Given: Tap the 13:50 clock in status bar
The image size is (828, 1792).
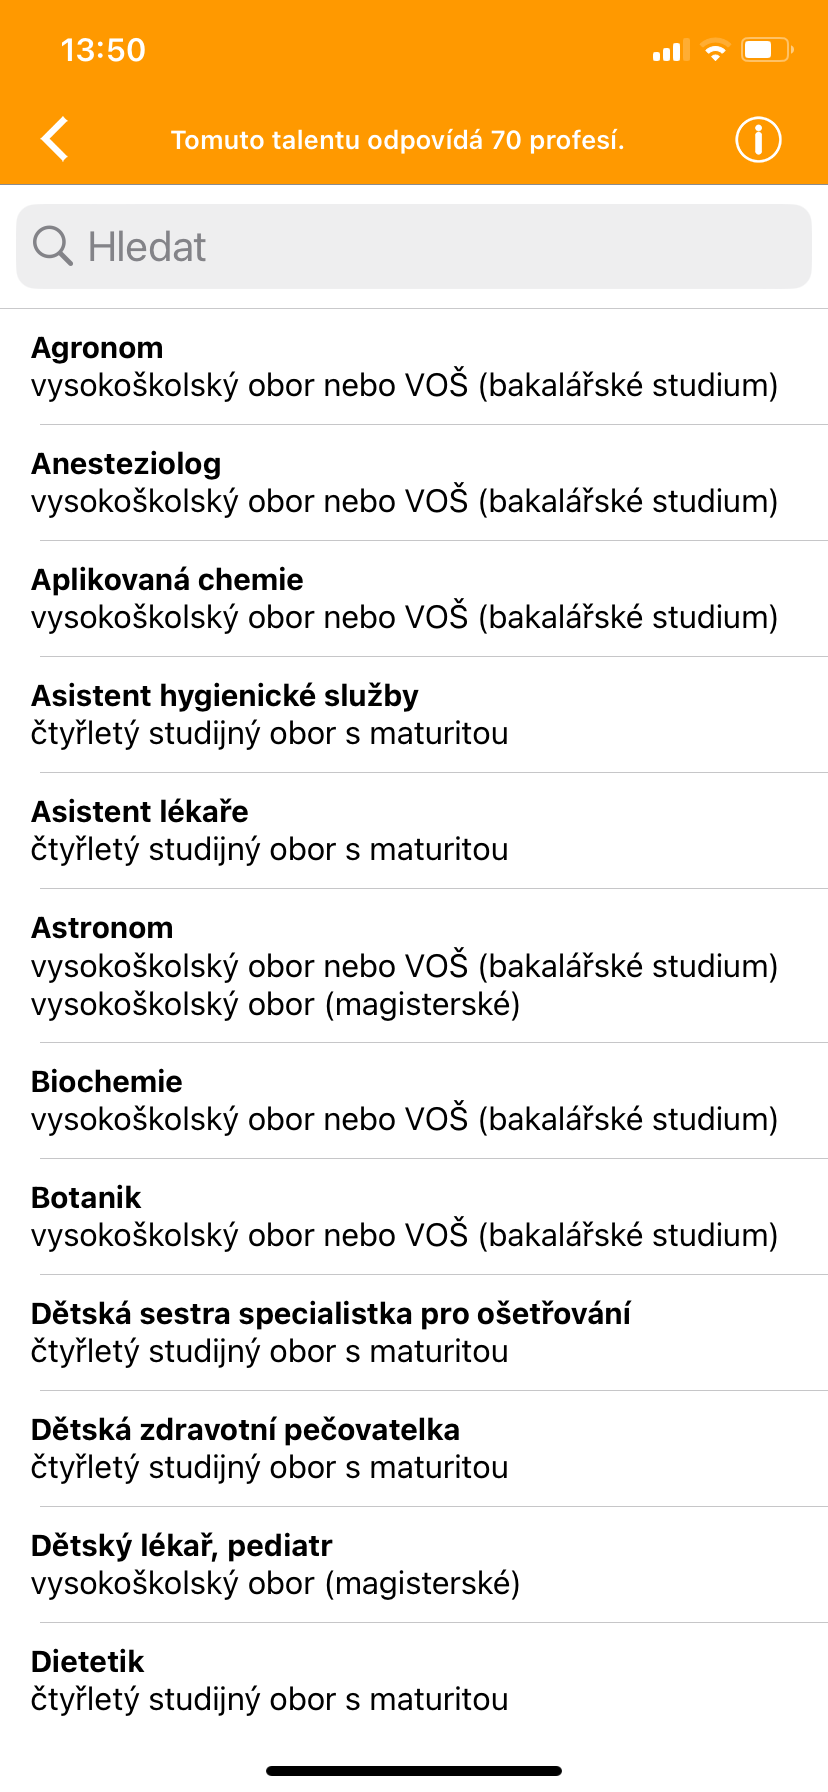Looking at the screenshot, I should click(x=103, y=50).
